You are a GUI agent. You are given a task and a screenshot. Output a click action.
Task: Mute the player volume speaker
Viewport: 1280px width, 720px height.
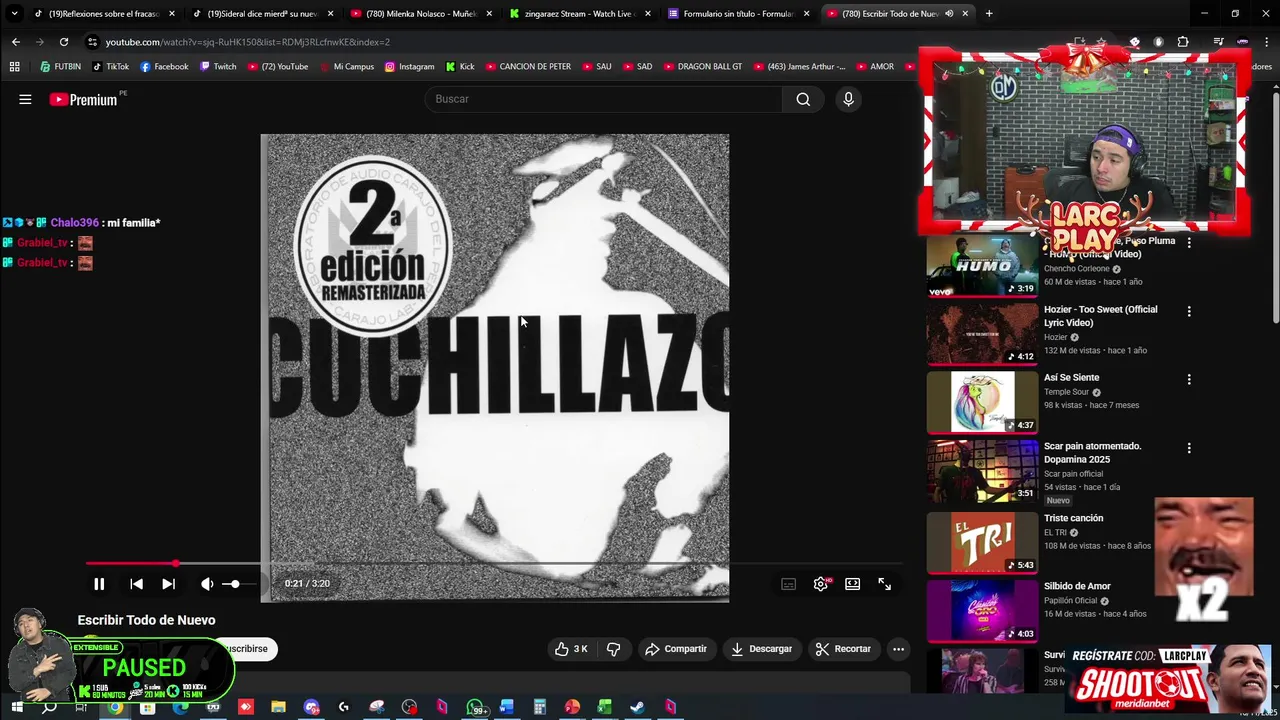(207, 584)
